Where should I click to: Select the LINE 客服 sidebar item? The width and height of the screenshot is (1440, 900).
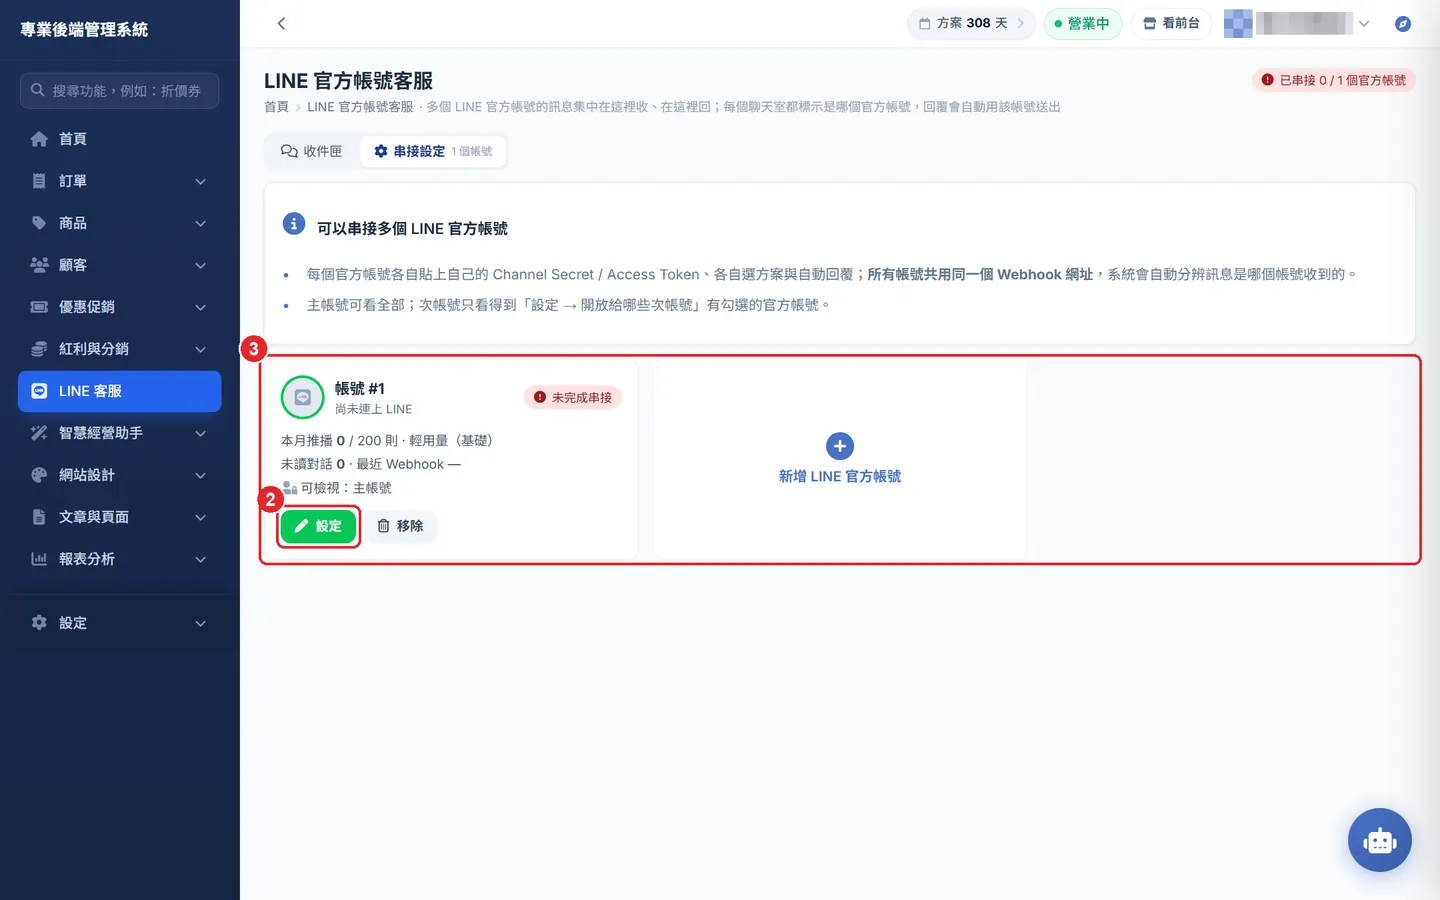pos(119,391)
